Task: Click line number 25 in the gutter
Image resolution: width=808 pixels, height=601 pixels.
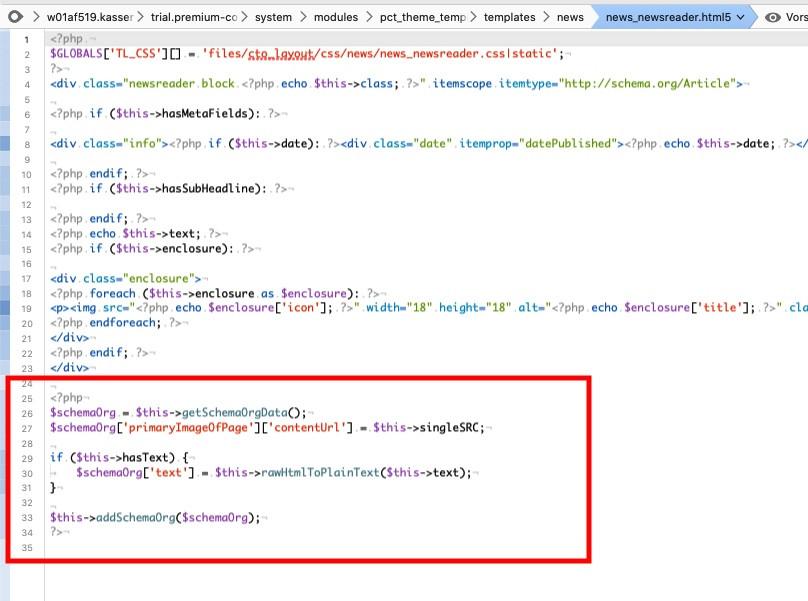Action: [25, 398]
